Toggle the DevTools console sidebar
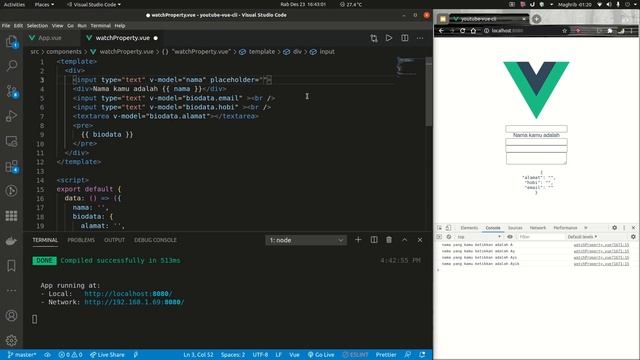The width and height of the screenshot is (640, 360). point(439,237)
